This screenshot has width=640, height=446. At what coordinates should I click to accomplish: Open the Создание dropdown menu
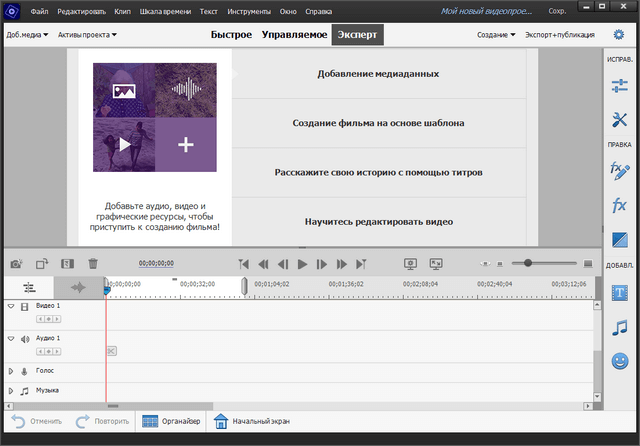click(496, 35)
